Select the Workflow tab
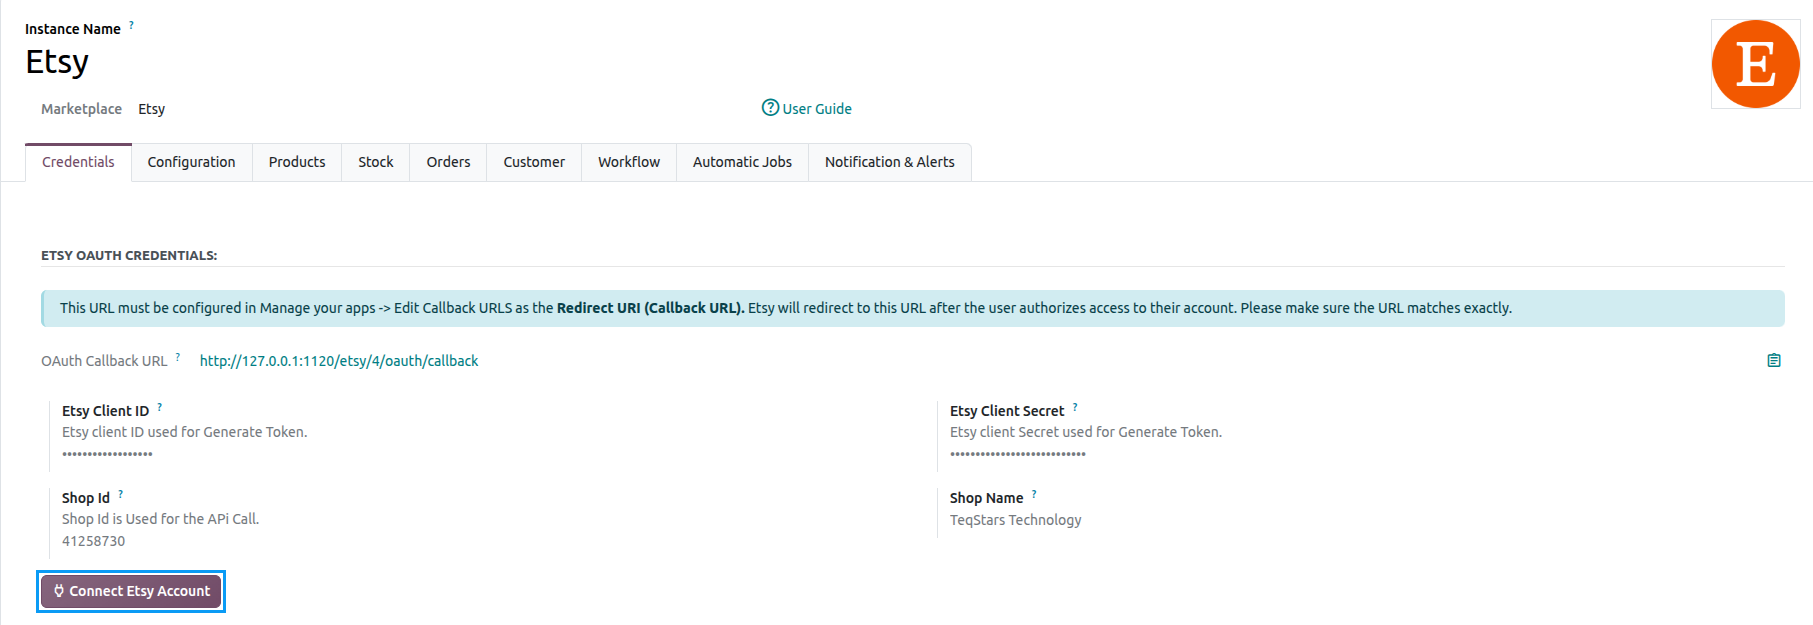The image size is (1813, 625). point(629,162)
